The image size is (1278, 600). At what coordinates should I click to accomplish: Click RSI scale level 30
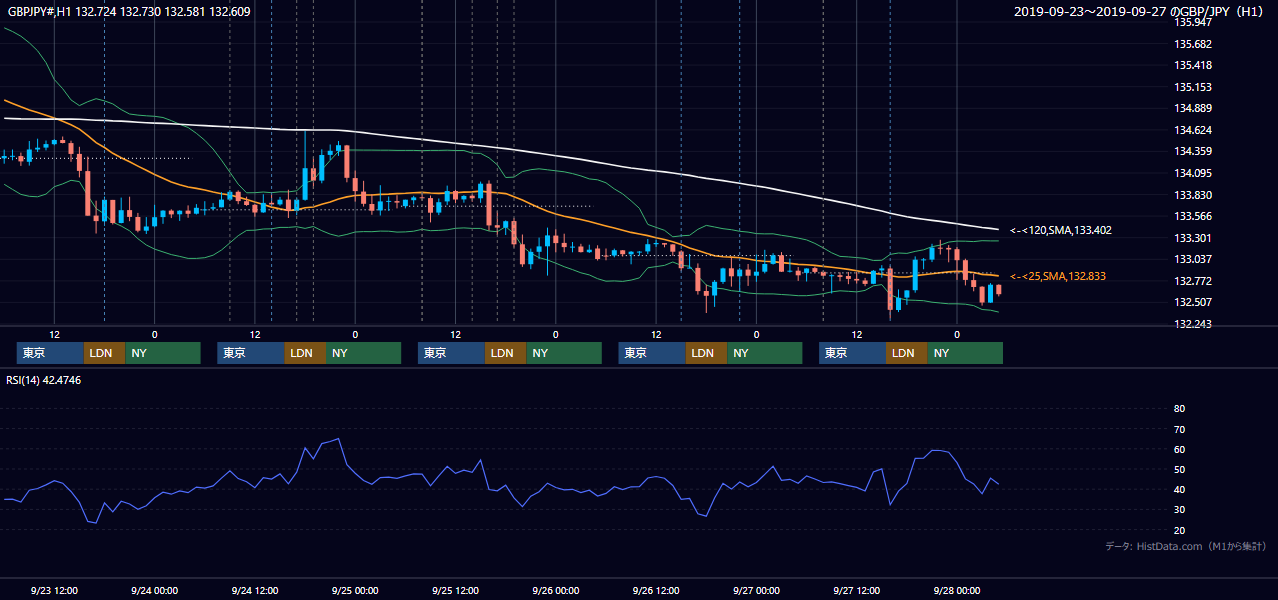point(1179,510)
